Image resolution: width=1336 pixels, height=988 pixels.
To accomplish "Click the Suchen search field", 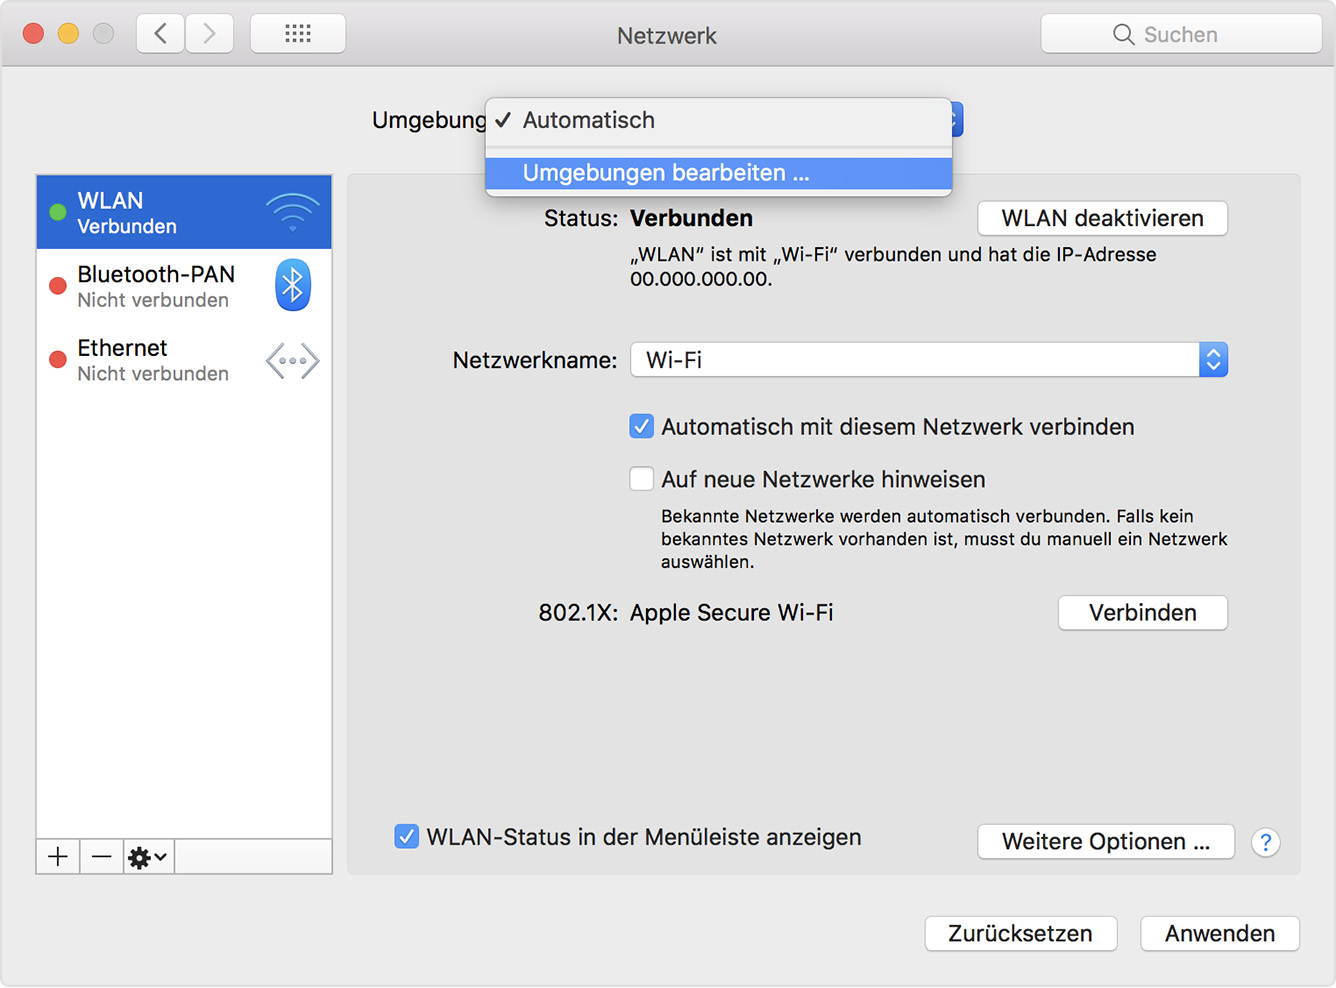I will click(1181, 34).
